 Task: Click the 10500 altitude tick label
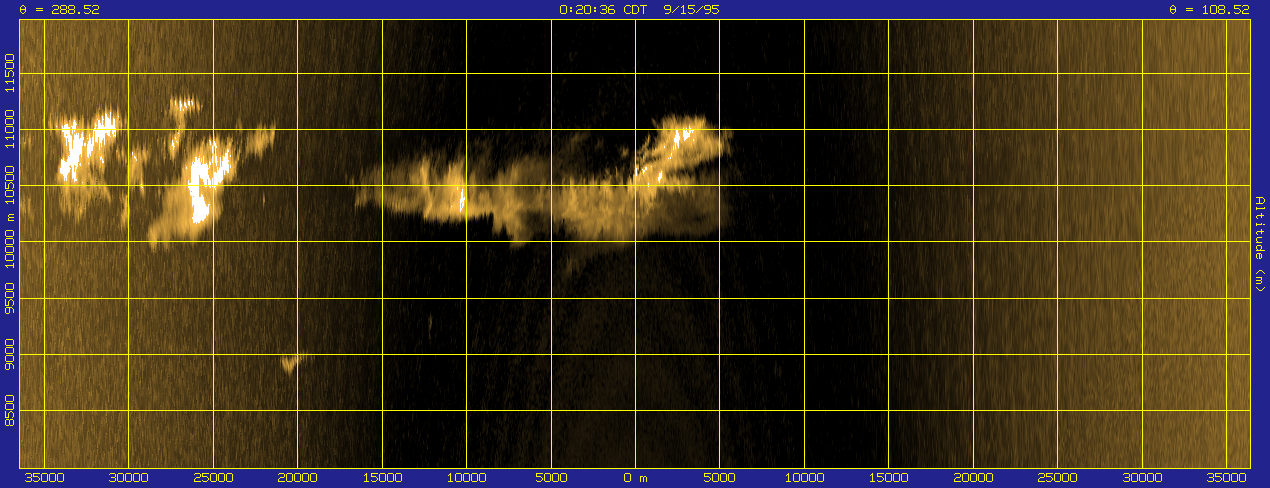tap(10, 186)
